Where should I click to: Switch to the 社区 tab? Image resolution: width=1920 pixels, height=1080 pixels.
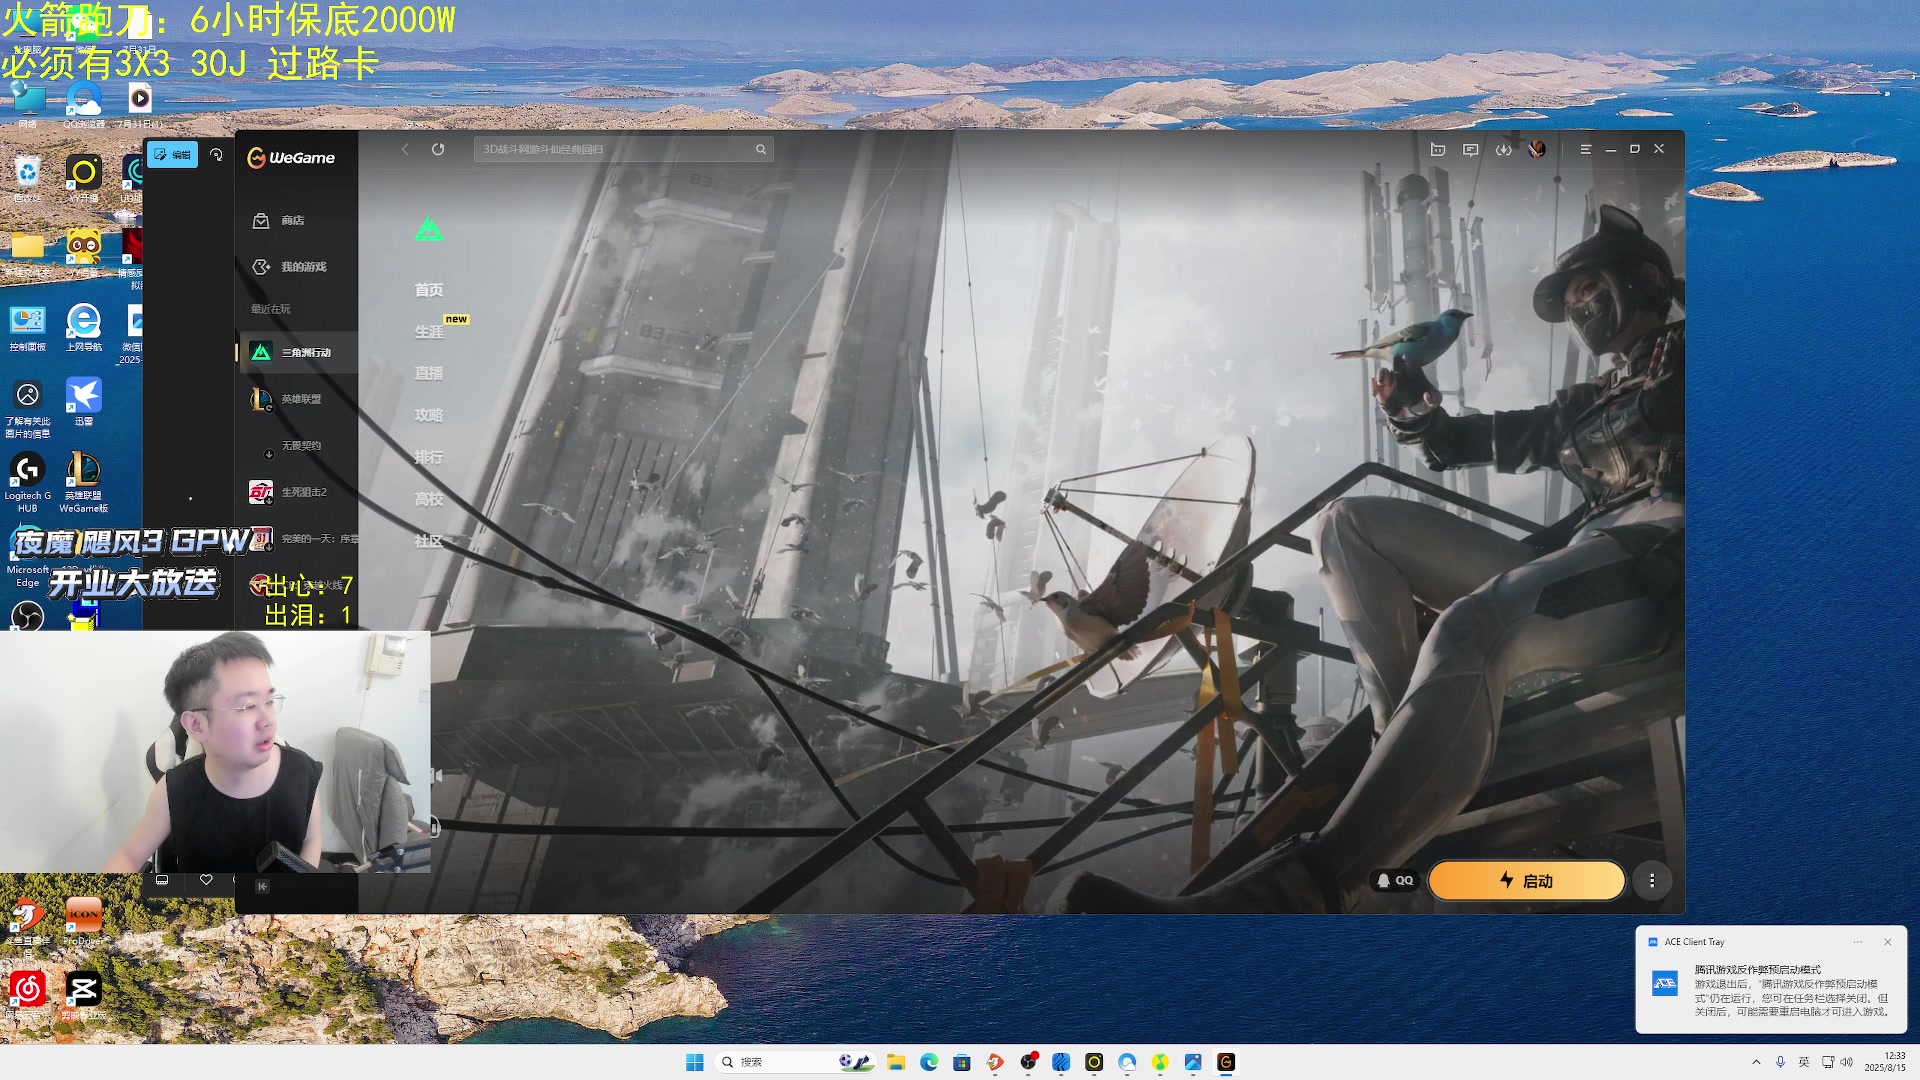pyautogui.click(x=429, y=541)
